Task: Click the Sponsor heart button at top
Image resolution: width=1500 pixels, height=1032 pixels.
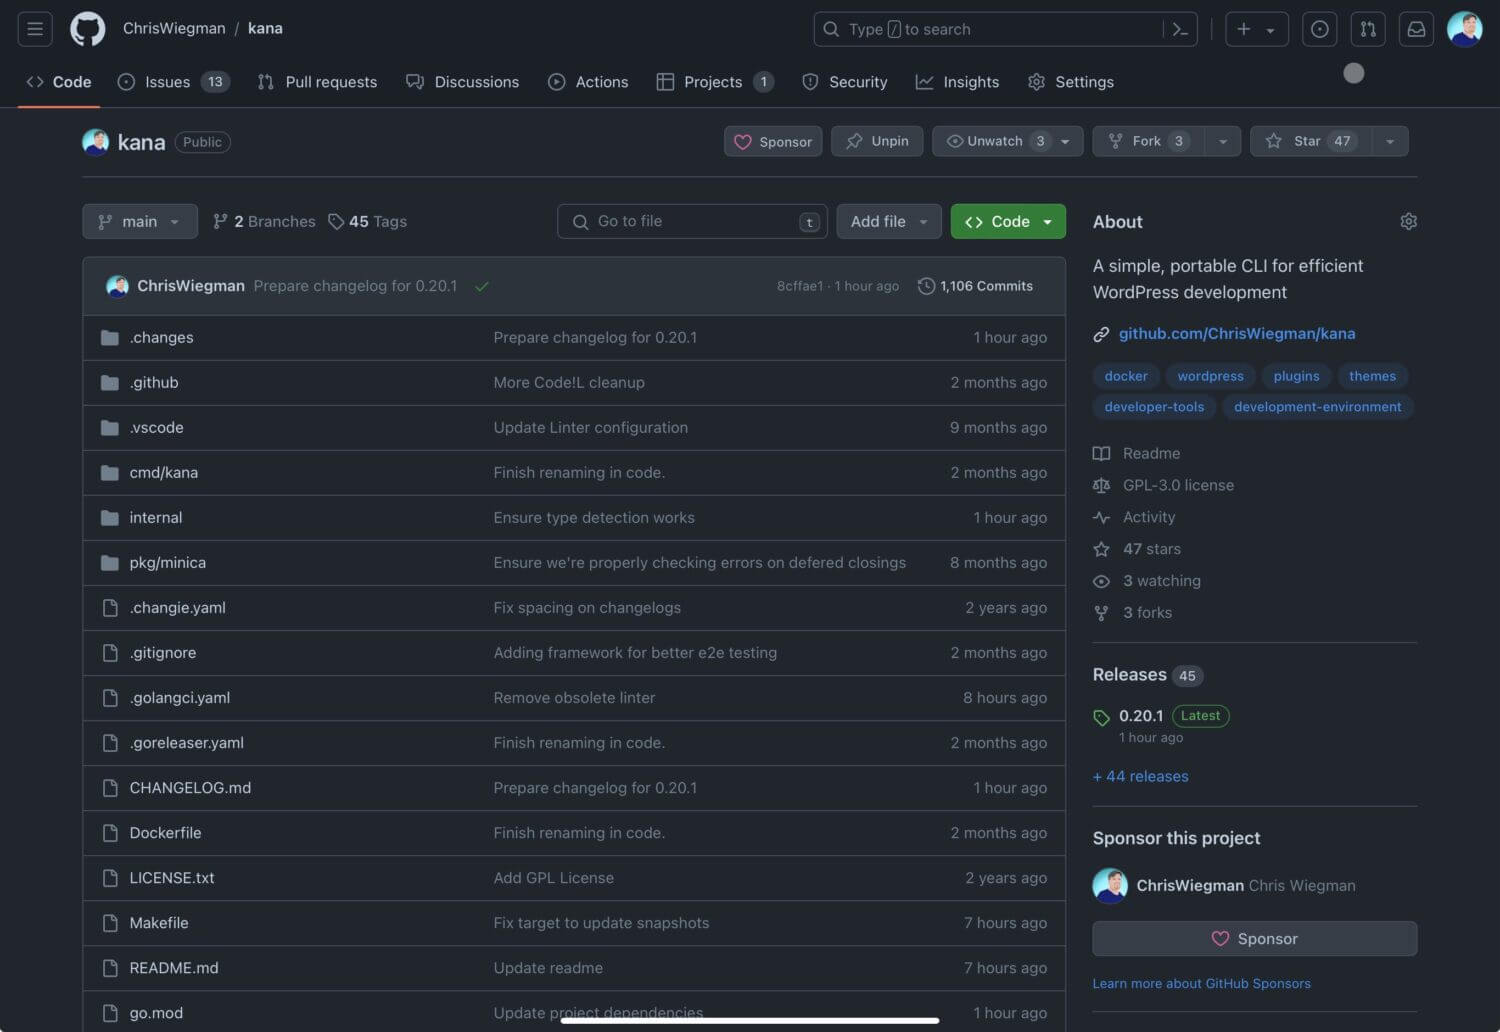Action: click(773, 141)
